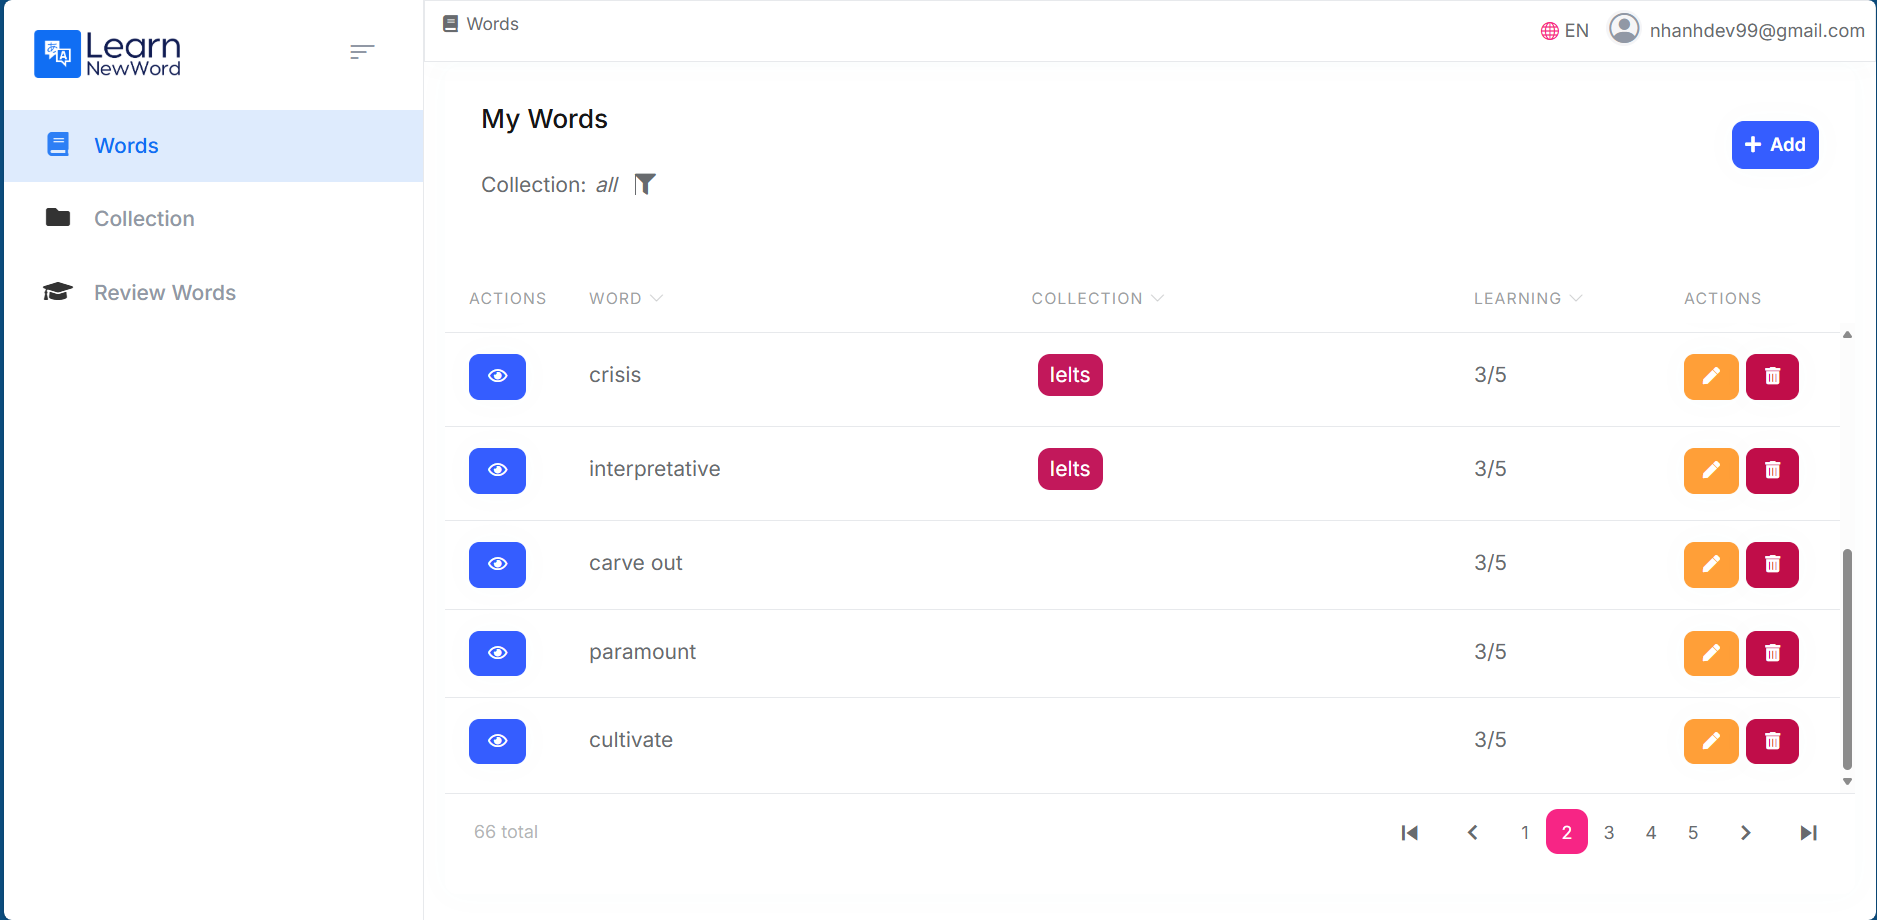1877x920 pixels.
Task: Edit the 'carve out' entry
Action: 1710,564
